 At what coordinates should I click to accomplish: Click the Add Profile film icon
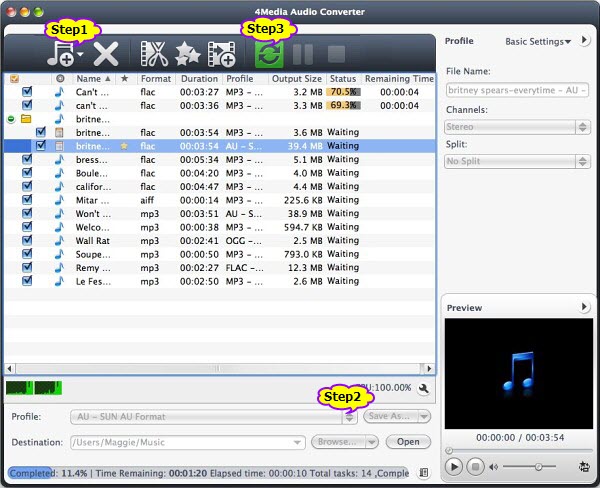coord(221,54)
